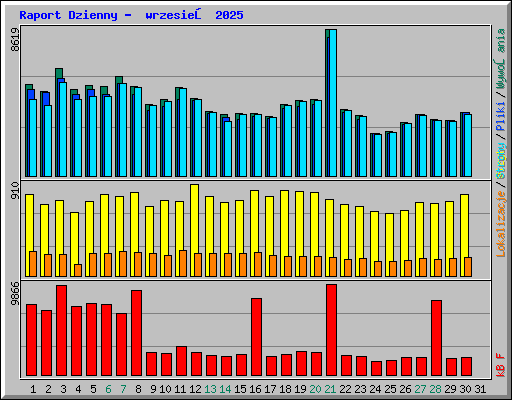
Task: Click the red KB bar for day 28
Action: point(436,338)
